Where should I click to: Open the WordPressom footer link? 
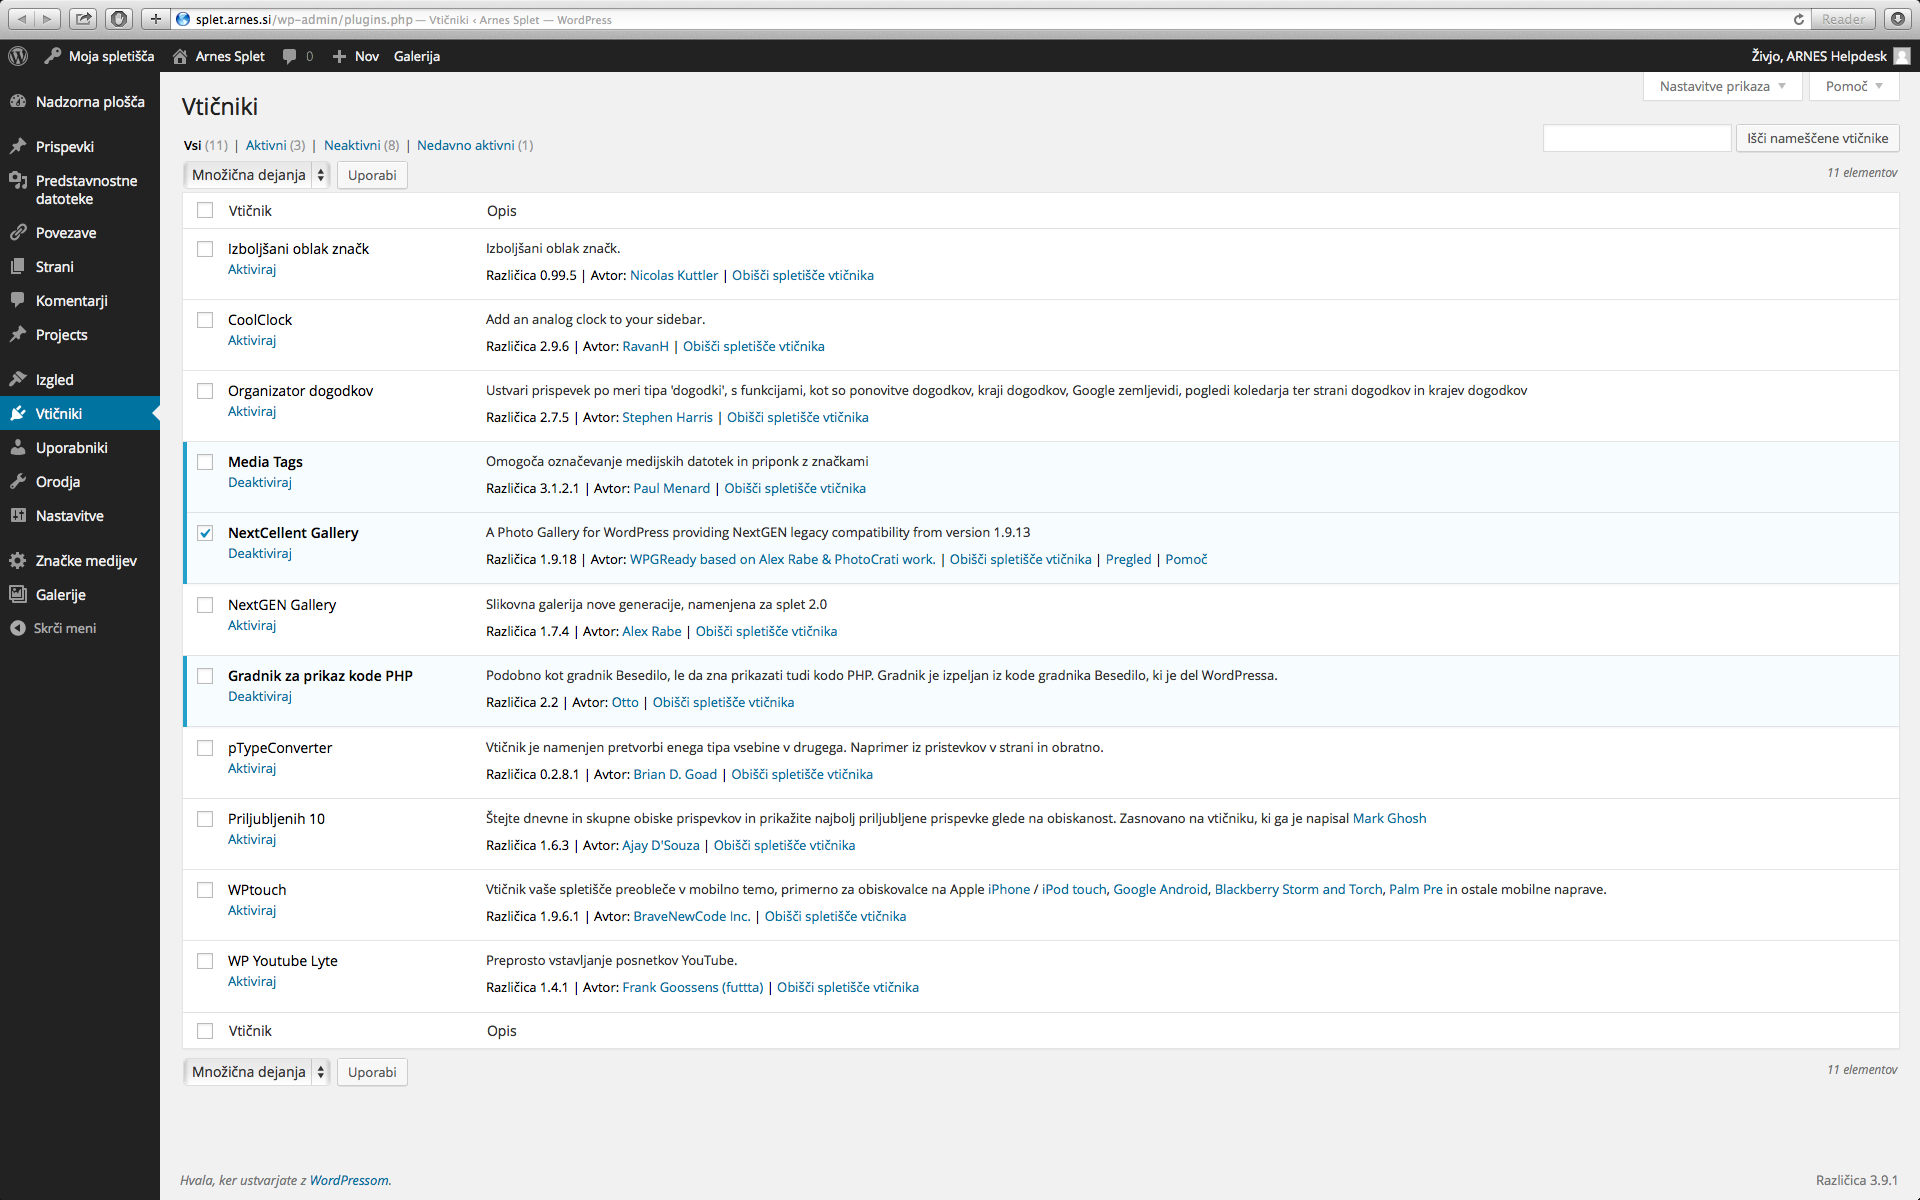tap(350, 1180)
